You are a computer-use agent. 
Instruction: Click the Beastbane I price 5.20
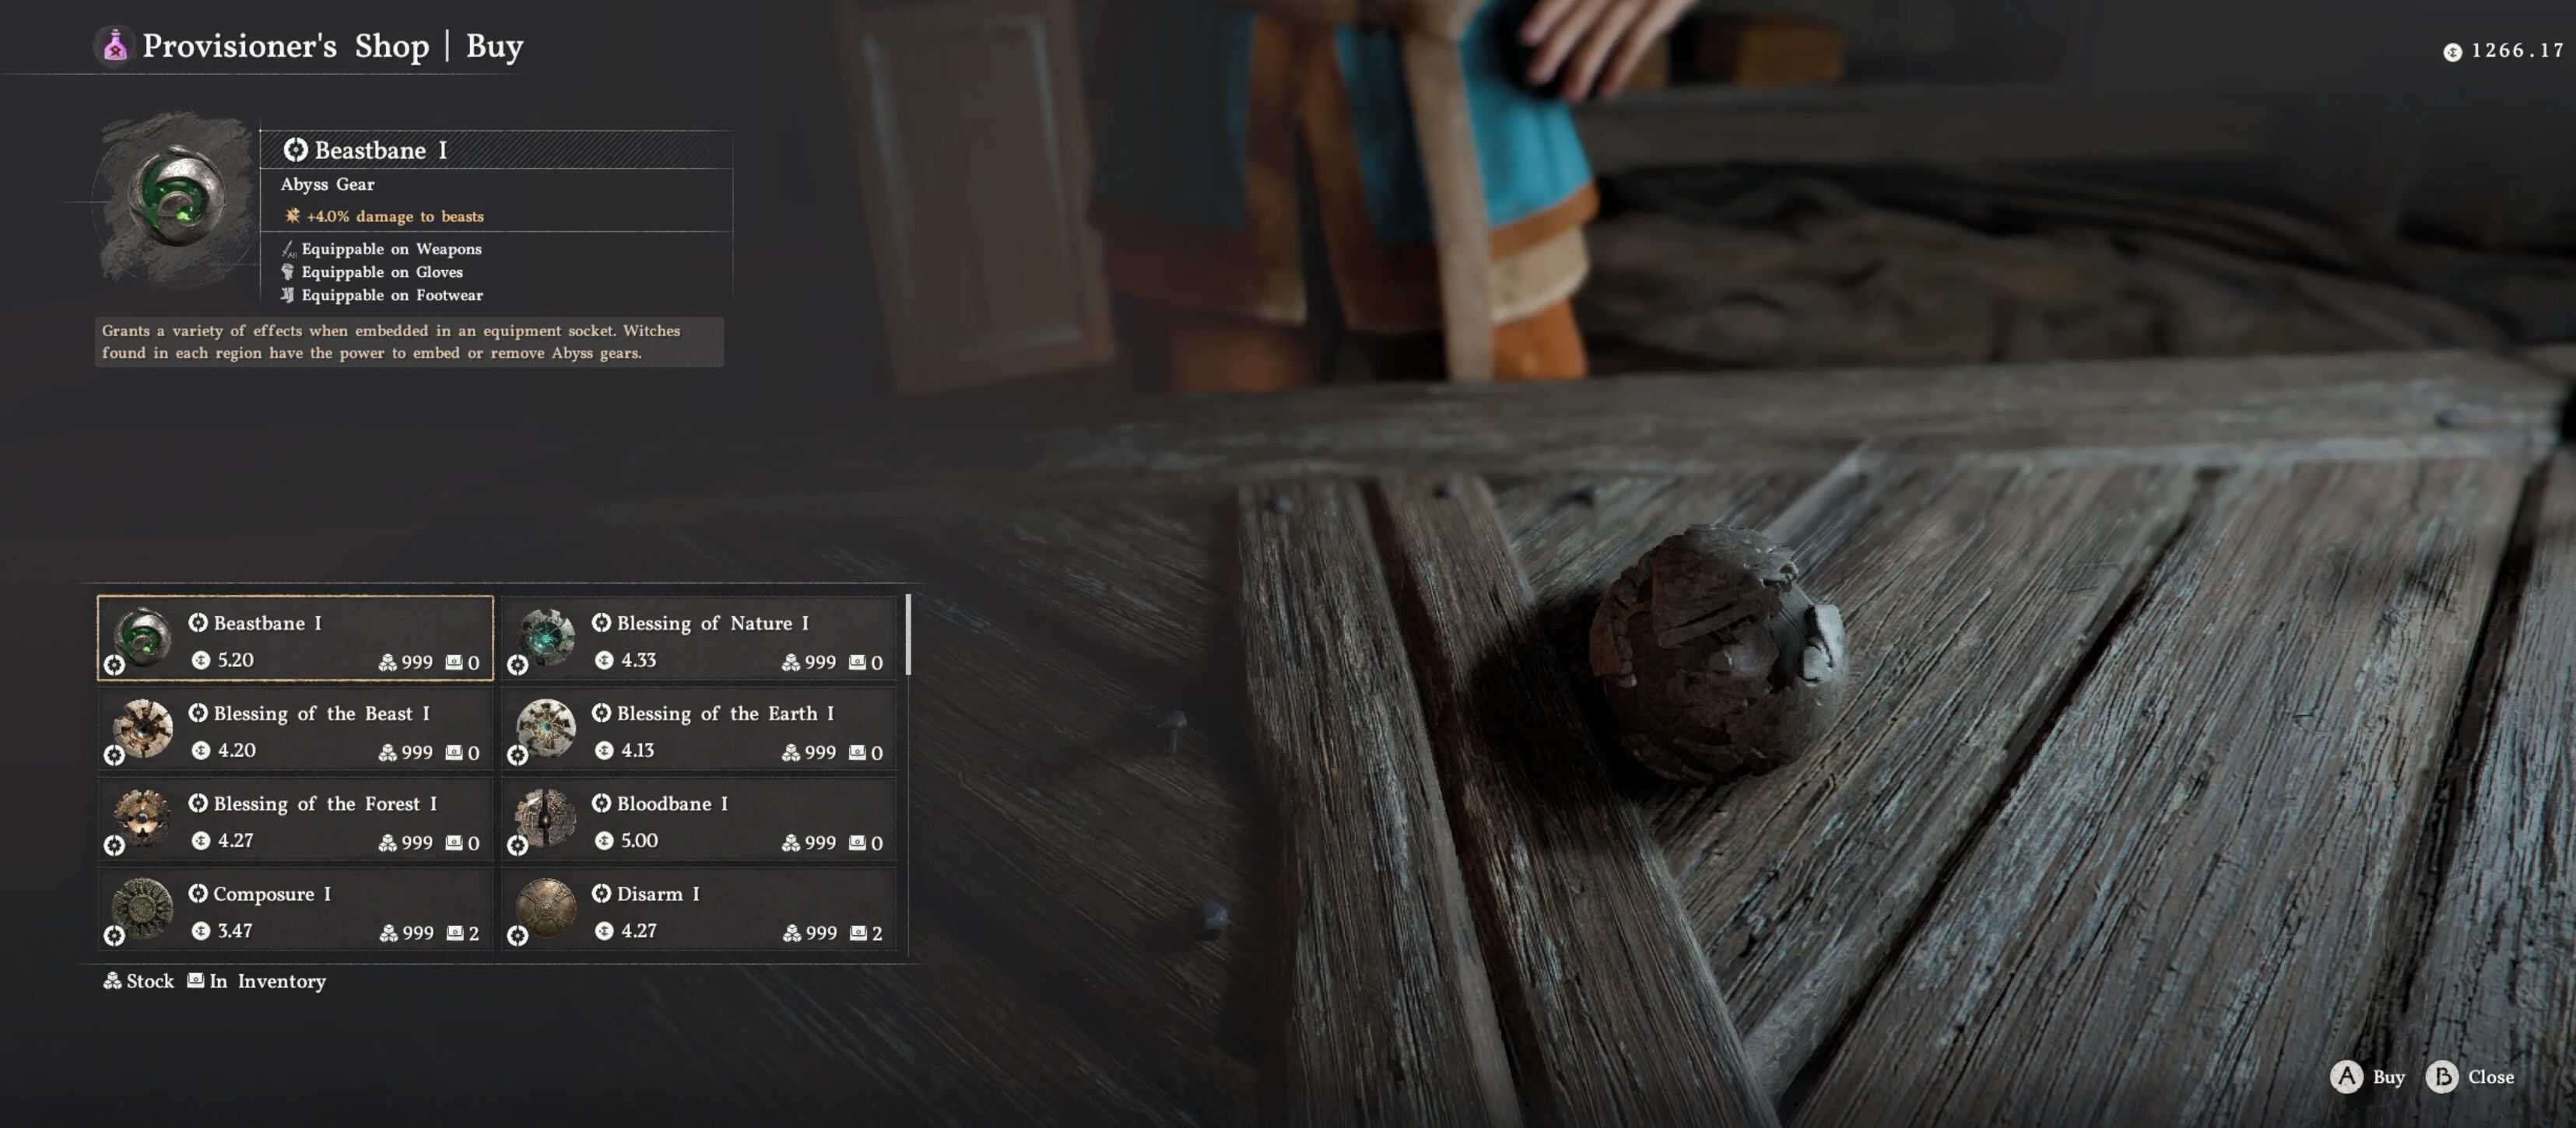[x=236, y=660]
